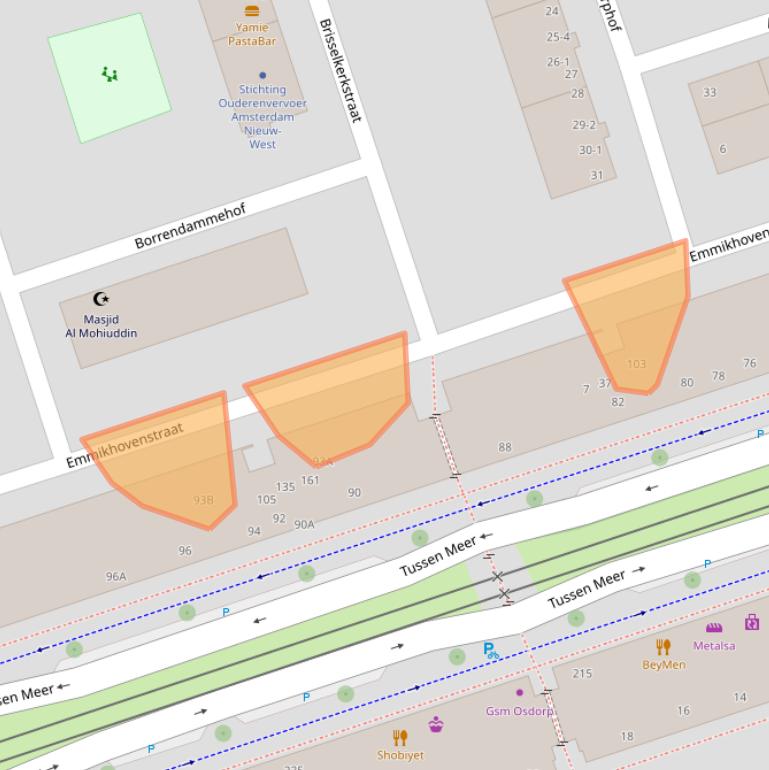Click the Yamie PastaBar fast food icon
Screen dimensions: 769x770
pos(252,10)
